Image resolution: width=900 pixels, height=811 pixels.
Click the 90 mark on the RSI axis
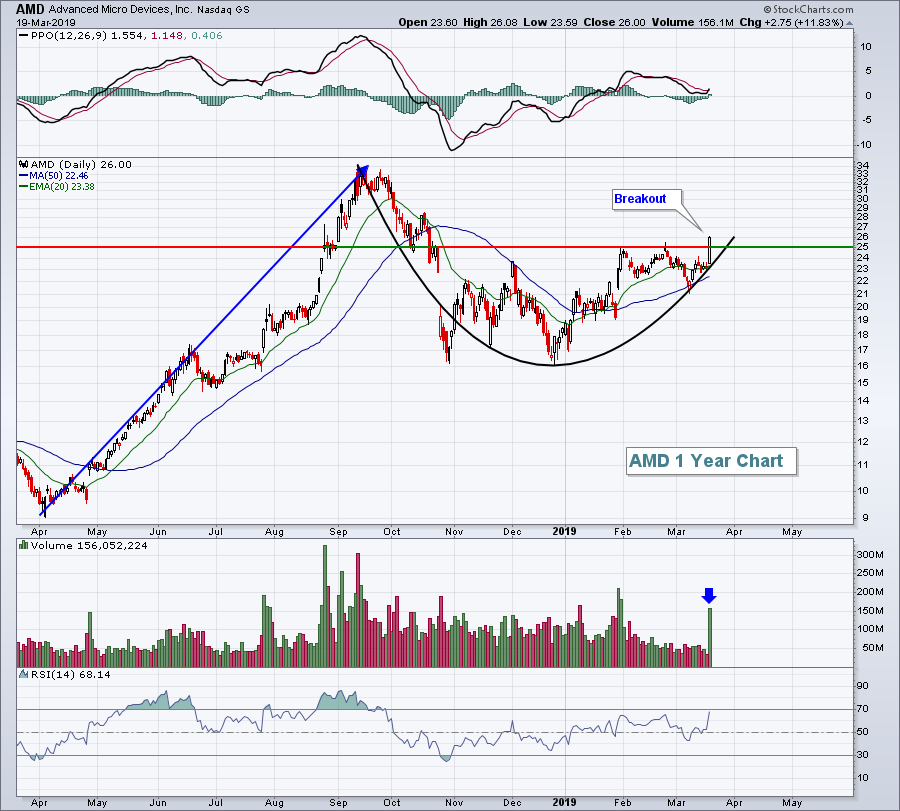click(863, 686)
